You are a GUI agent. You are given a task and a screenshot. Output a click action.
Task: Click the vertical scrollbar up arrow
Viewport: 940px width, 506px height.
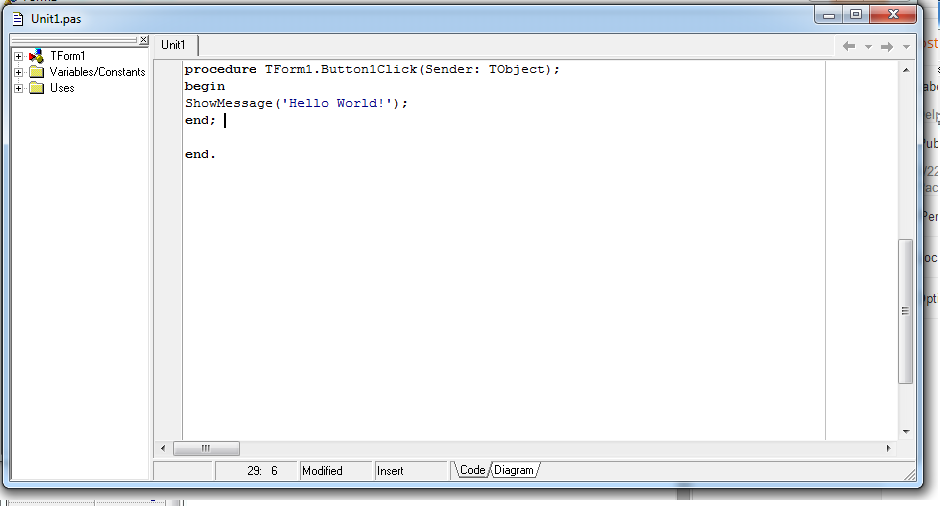pos(906,70)
